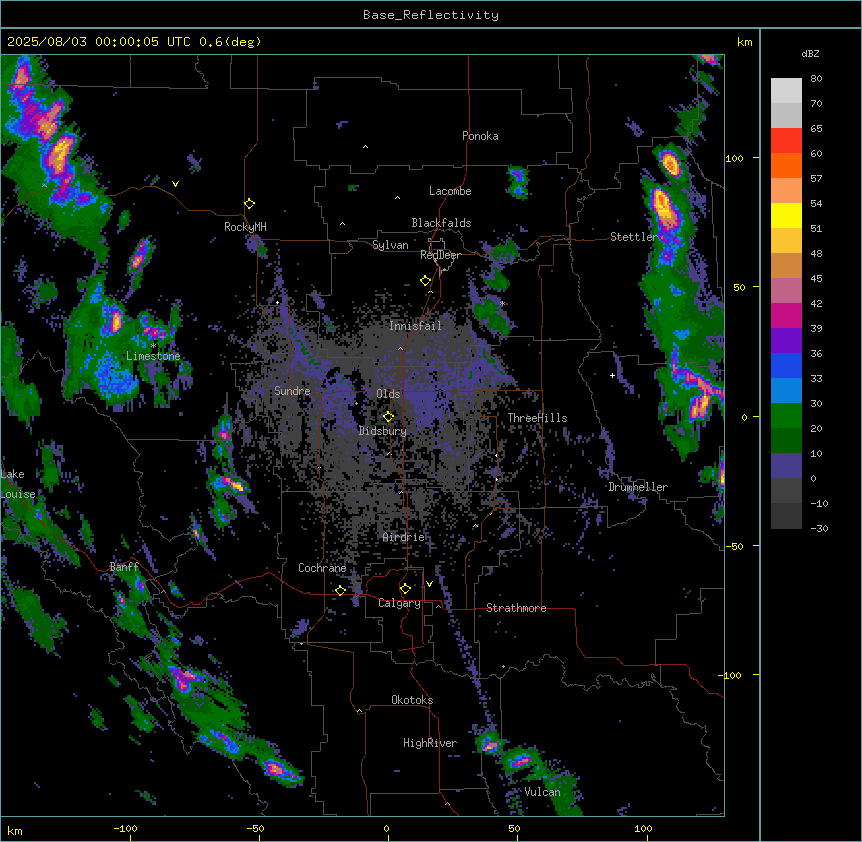This screenshot has width=862, height=842.
Task: Select the yellow diamond marker between Olds and Didsbury
Action: (x=389, y=416)
